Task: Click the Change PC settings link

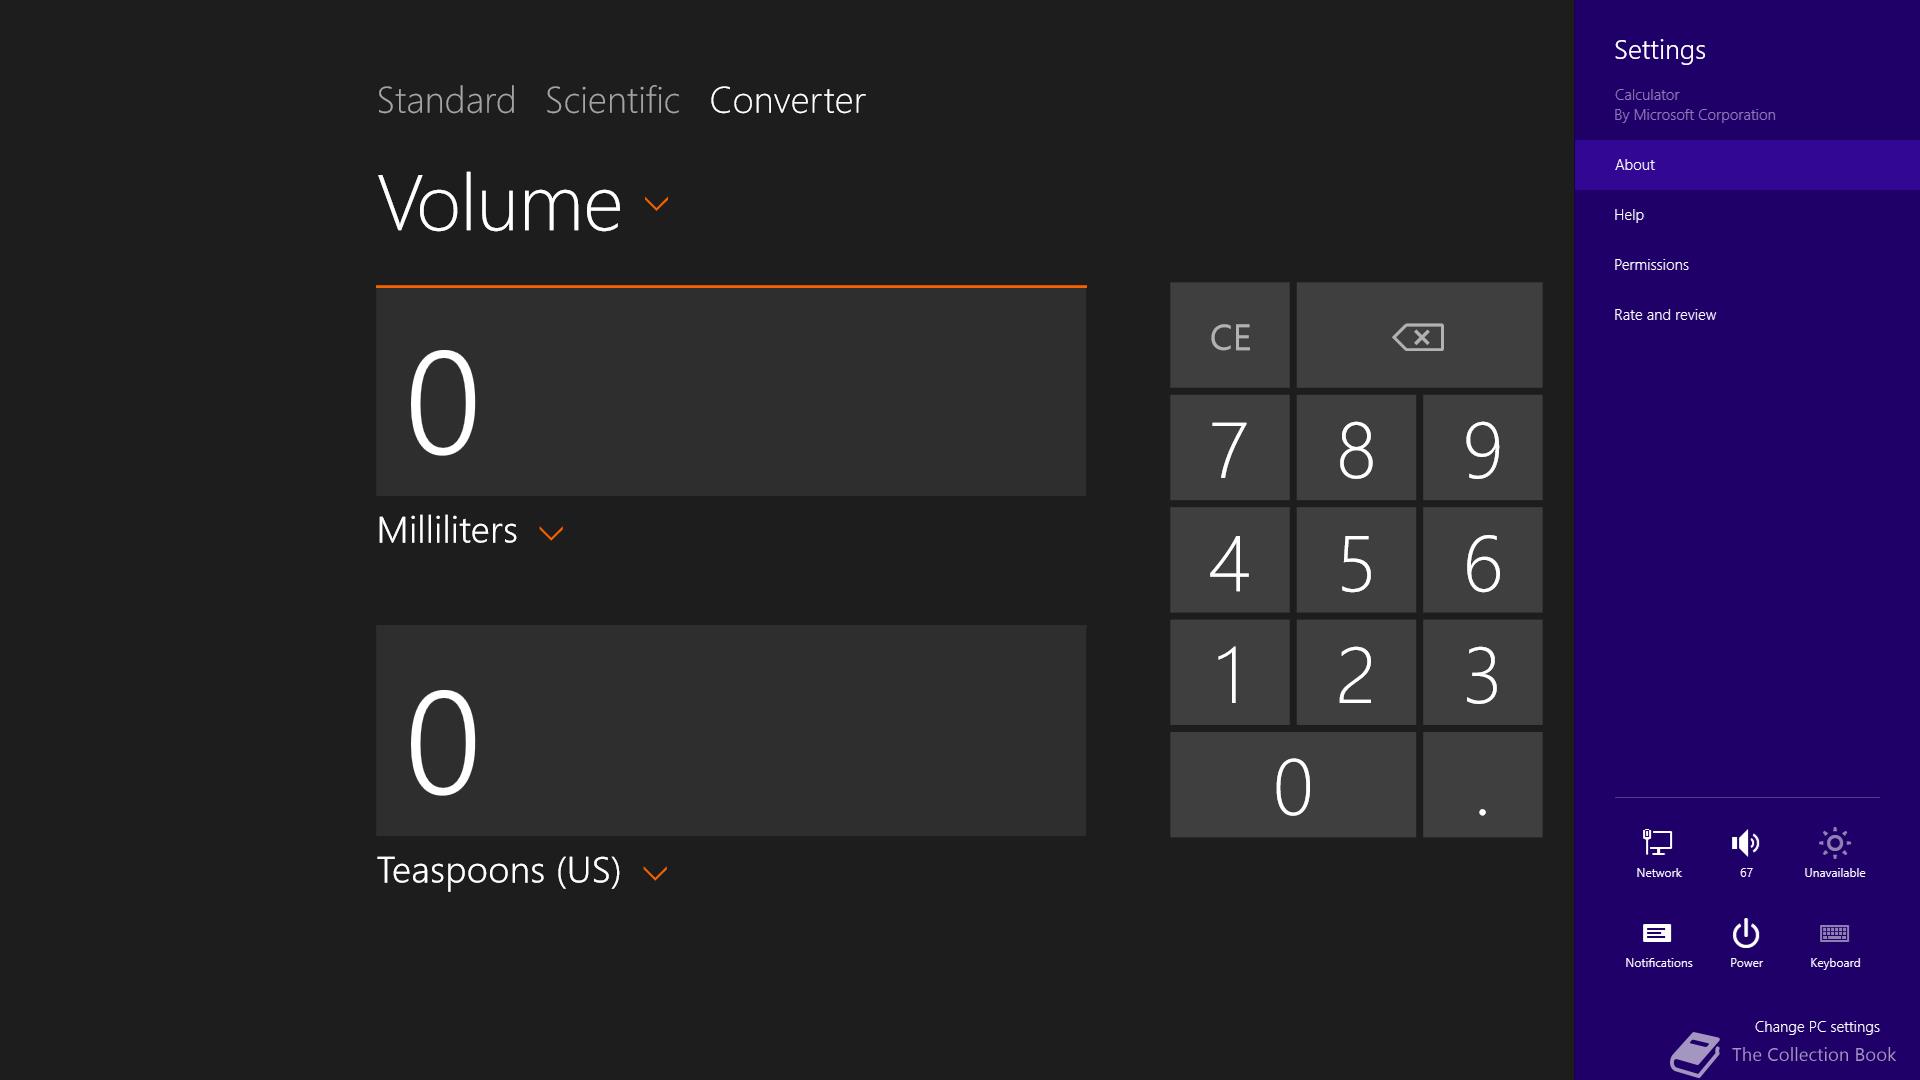Action: [1817, 1027]
